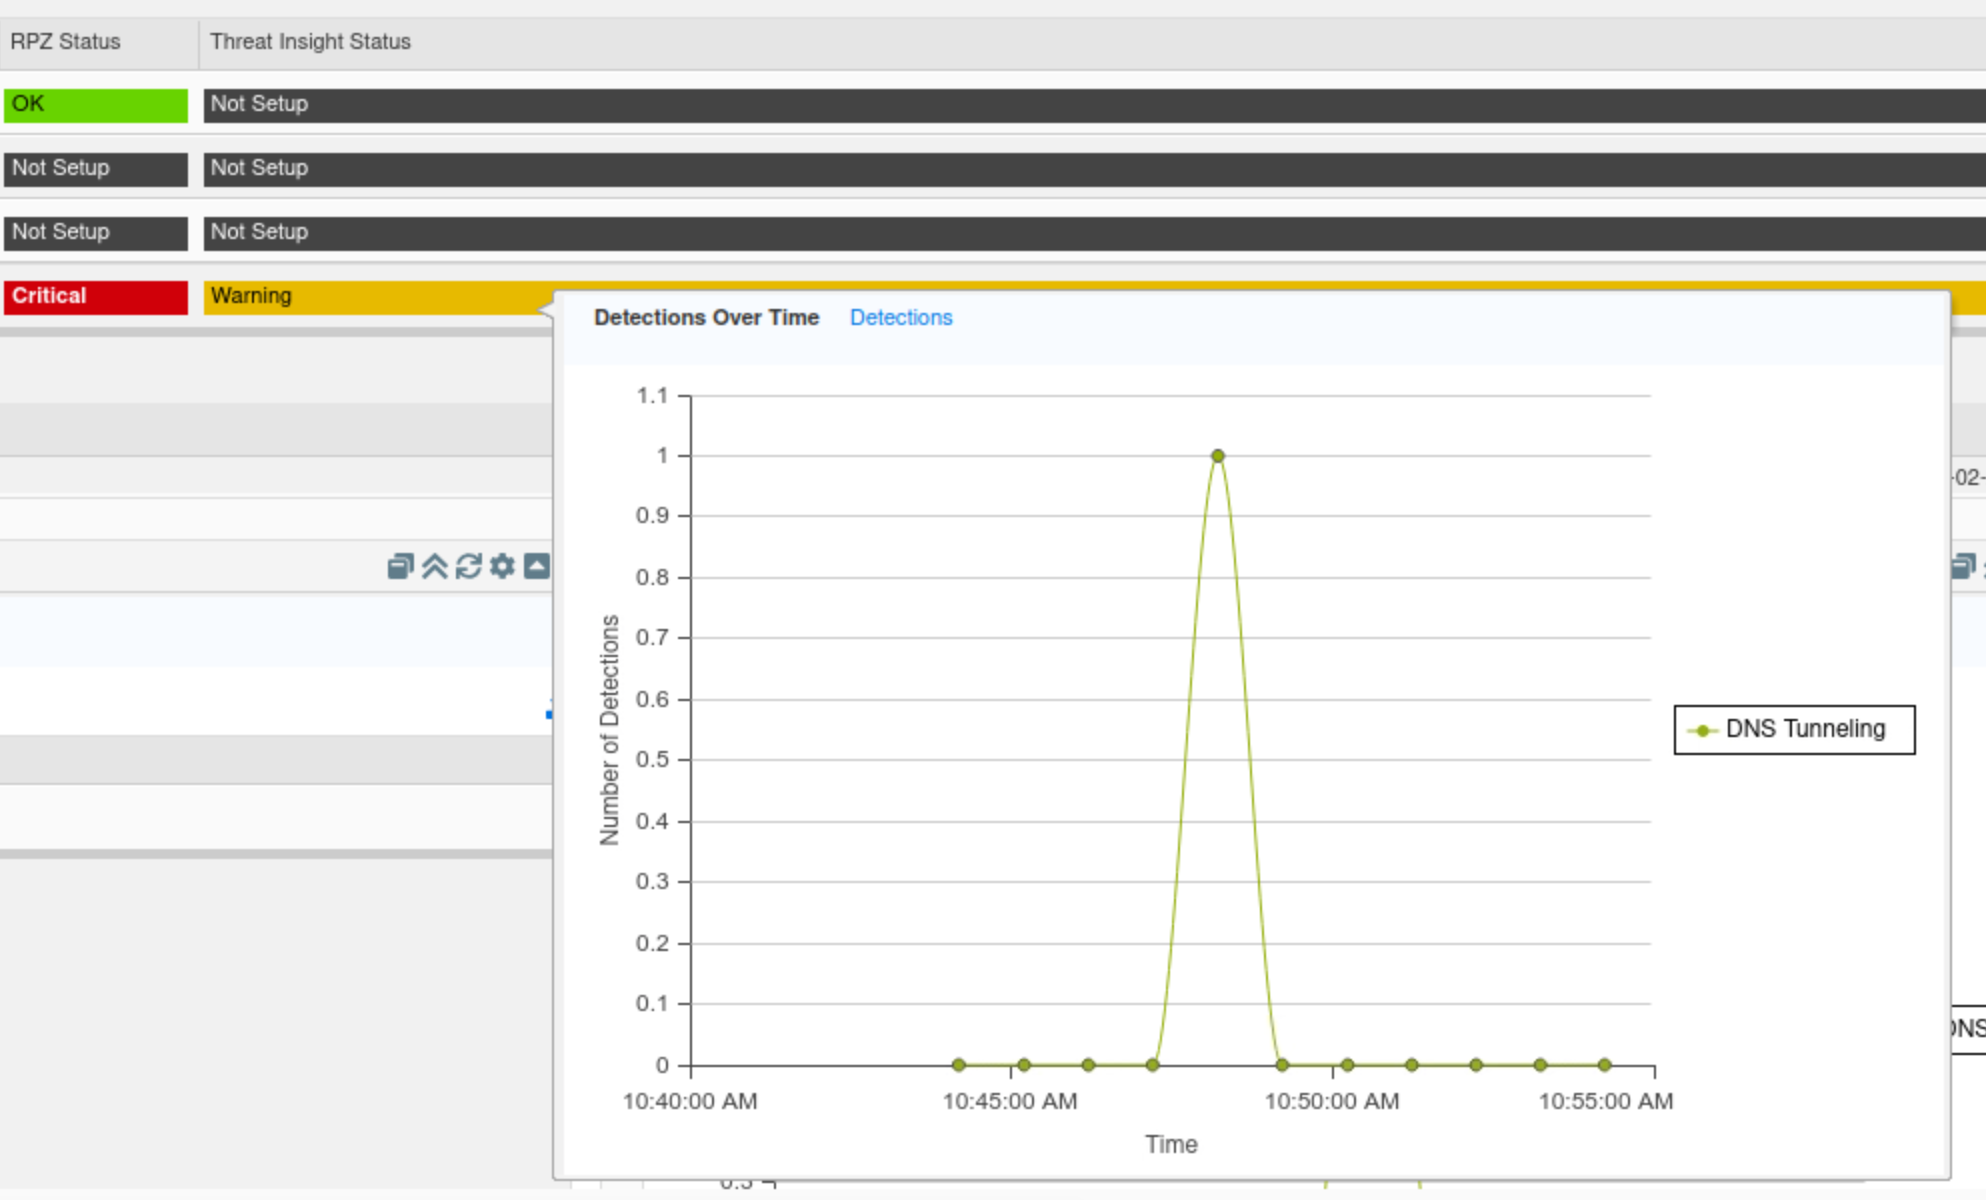Click the peak data point at value 1

tap(1217, 456)
